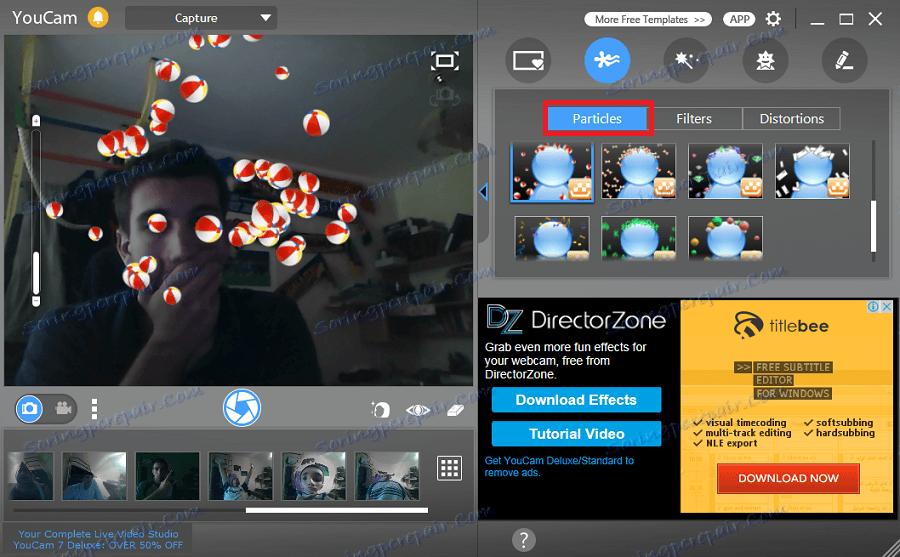Collapse the effects panel with arrow
This screenshot has height=557, width=900.
pos(483,192)
